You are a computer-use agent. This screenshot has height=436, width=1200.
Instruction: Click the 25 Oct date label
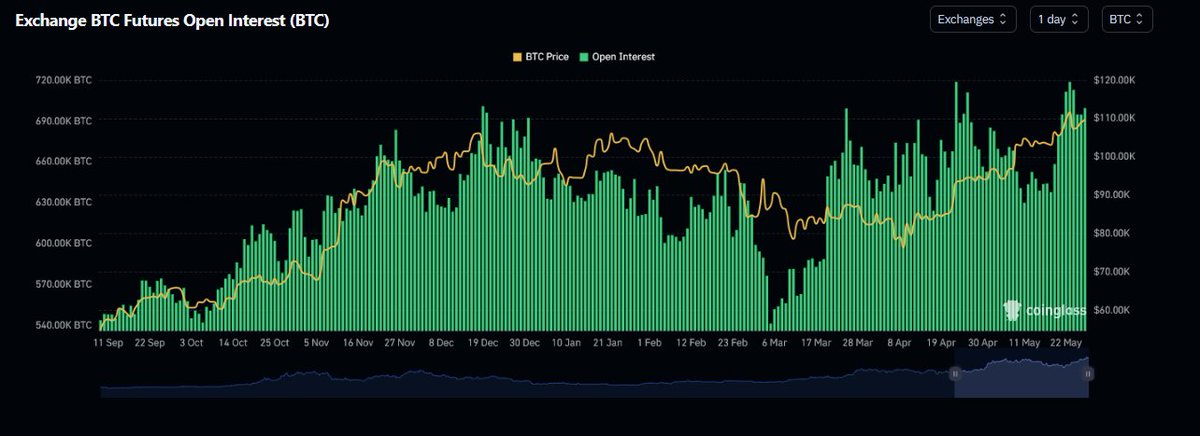(275, 342)
